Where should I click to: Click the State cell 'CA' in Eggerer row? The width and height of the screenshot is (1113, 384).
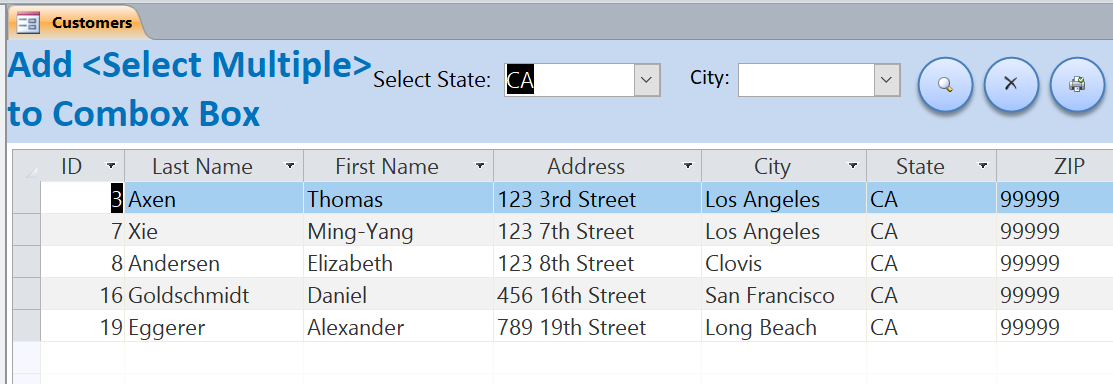(x=931, y=327)
